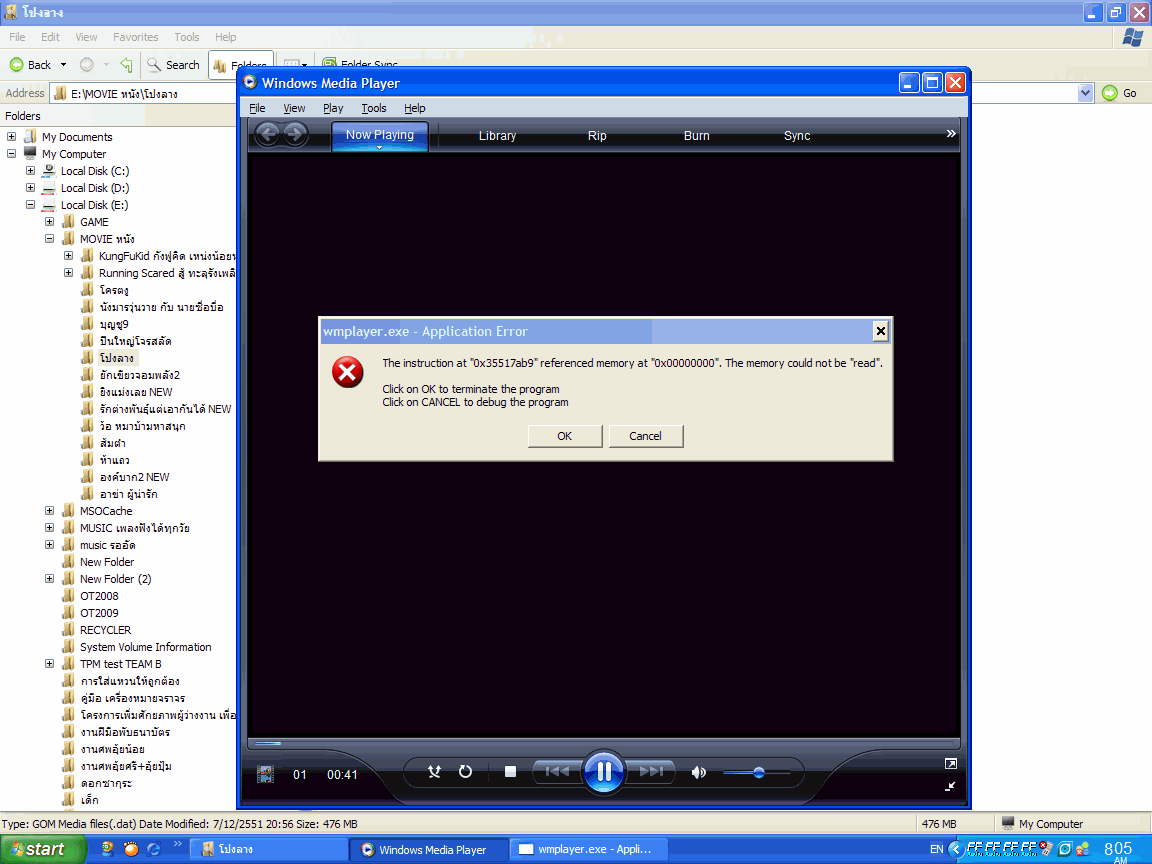The width and height of the screenshot is (1152, 864).
Task: Select System Volume Information folder
Action: [x=145, y=647]
